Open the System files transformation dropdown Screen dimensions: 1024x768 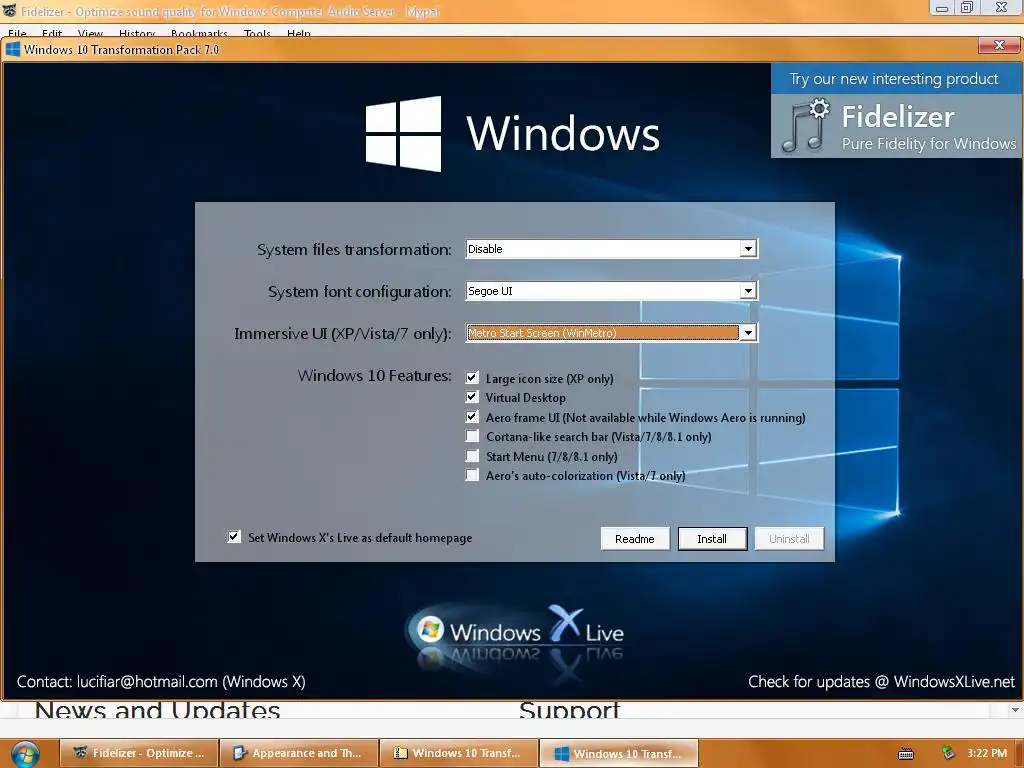[748, 249]
